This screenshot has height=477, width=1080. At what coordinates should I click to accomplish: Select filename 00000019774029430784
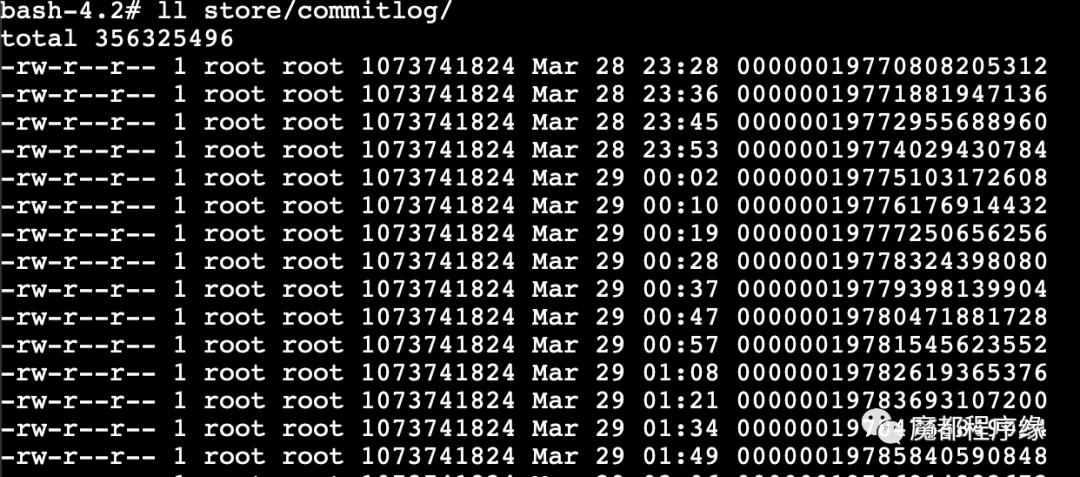coord(892,149)
